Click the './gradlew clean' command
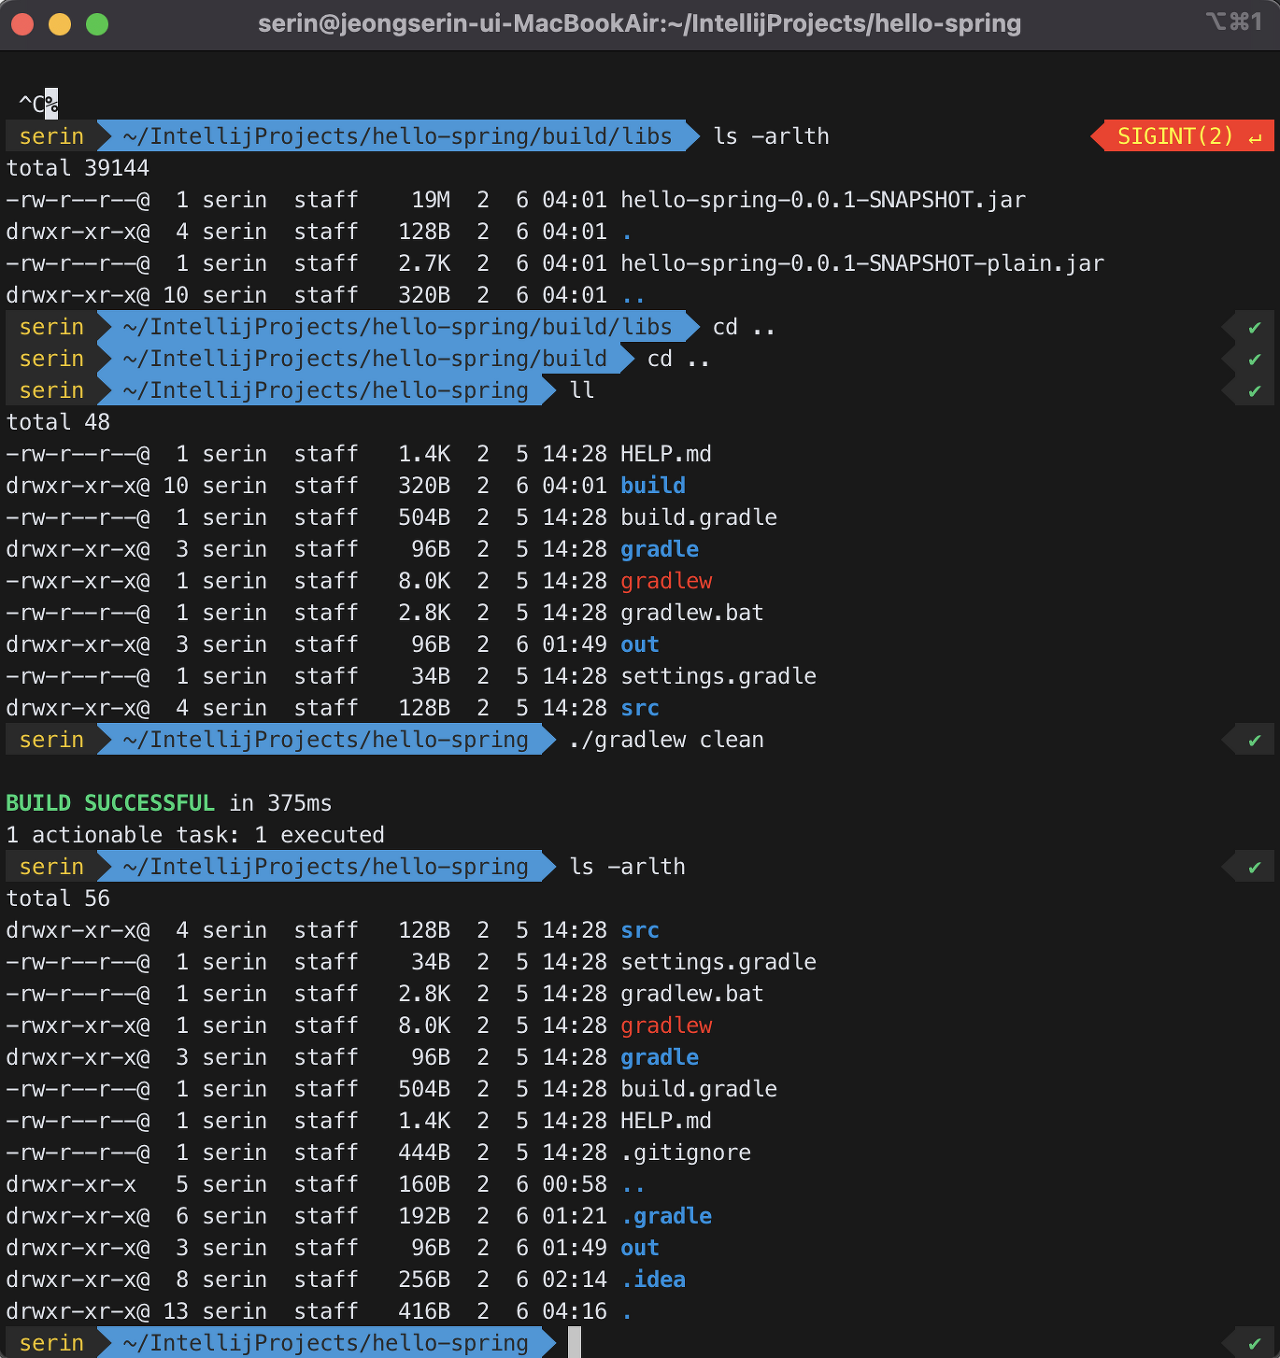Image resolution: width=1280 pixels, height=1358 pixels. coord(666,740)
